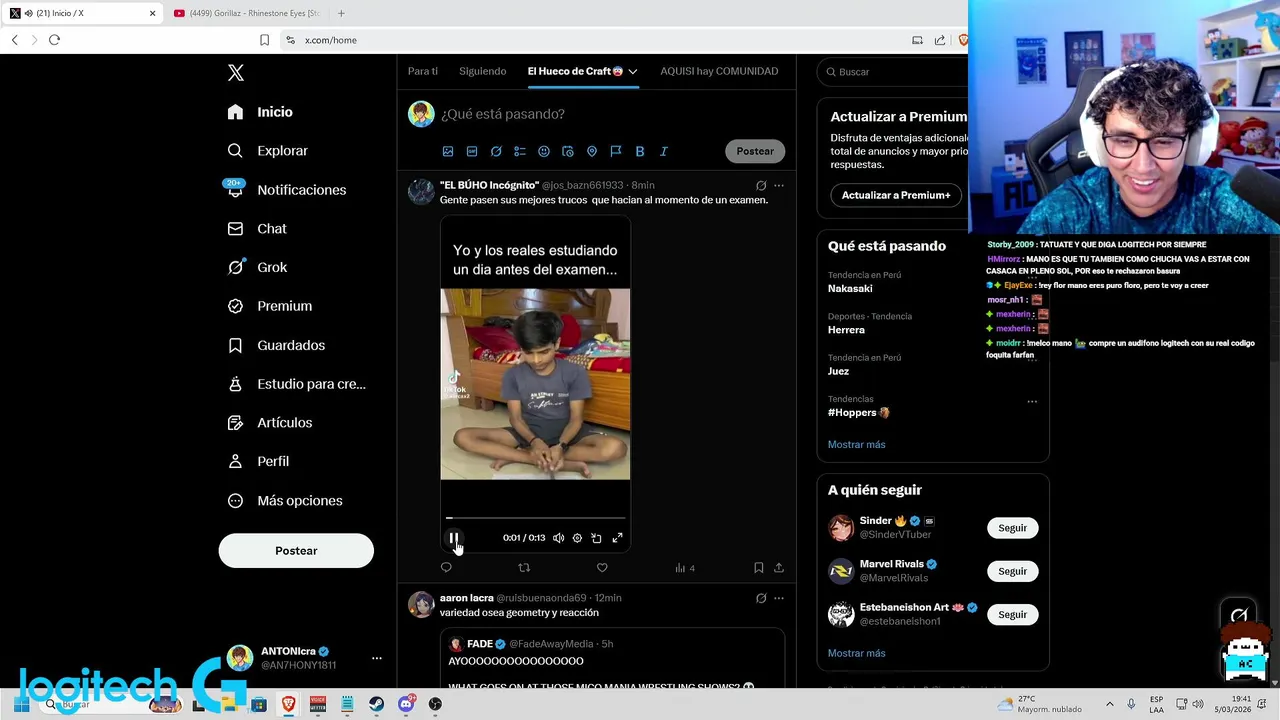Open Estudio para creadores in sidebar
This screenshot has height=720, width=1280.
pos(297,384)
